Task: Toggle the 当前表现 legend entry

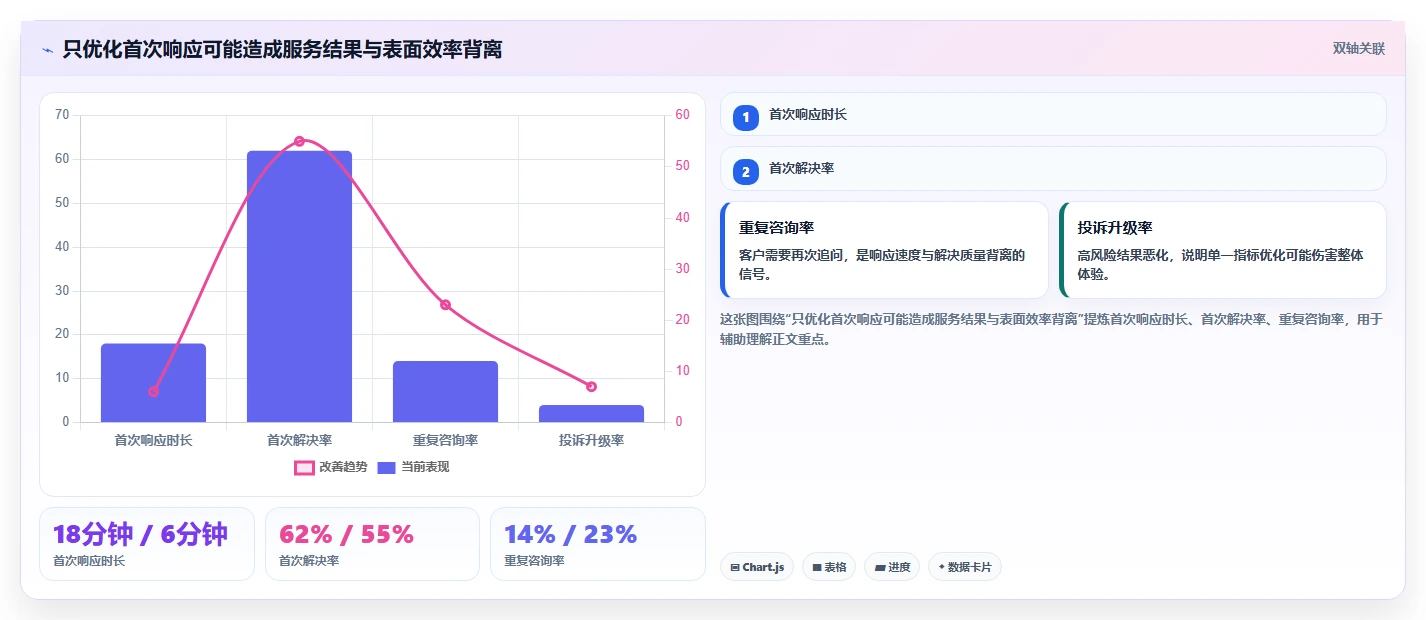Action: 413,467
